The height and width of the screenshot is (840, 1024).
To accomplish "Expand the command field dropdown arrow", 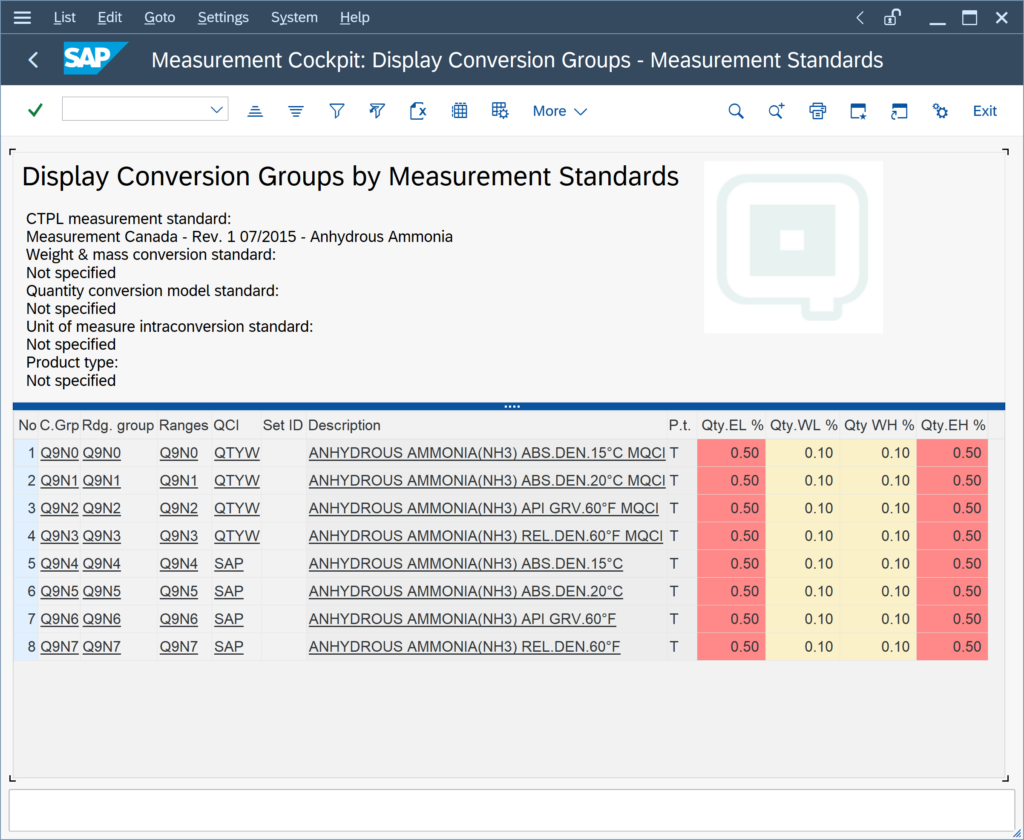I will coord(217,110).
